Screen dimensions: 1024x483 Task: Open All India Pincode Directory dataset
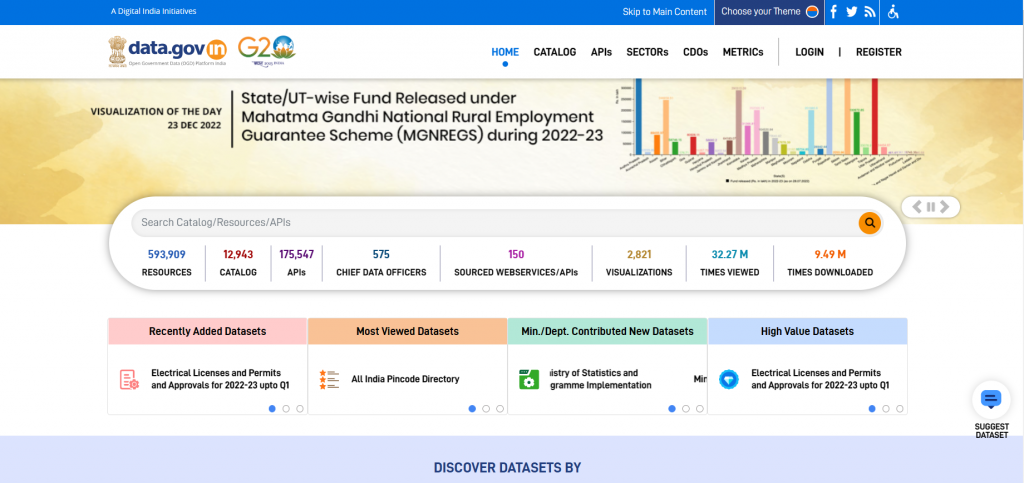[406, 379]
